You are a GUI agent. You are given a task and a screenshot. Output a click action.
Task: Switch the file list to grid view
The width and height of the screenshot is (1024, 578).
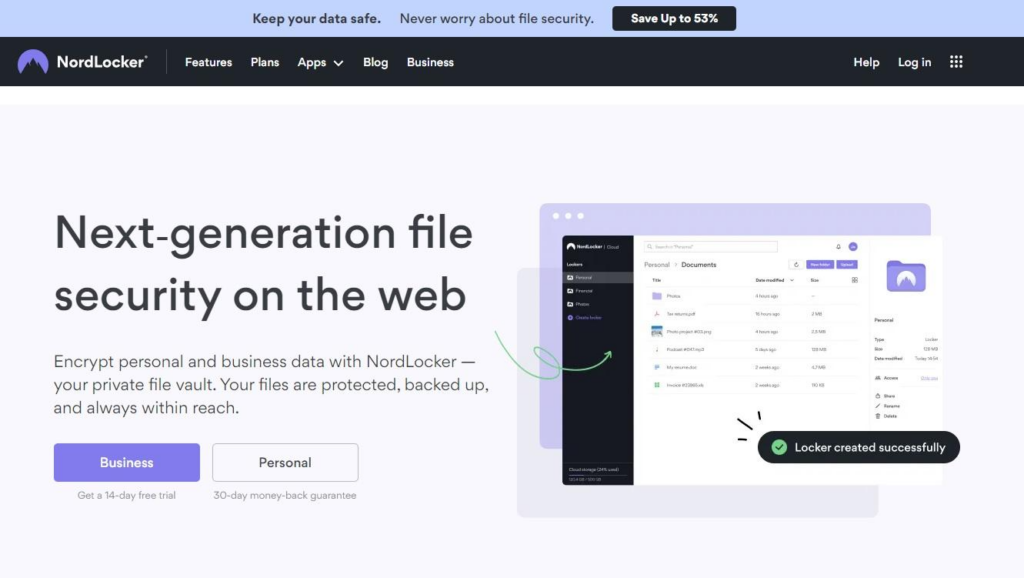(x=855, y=280)
